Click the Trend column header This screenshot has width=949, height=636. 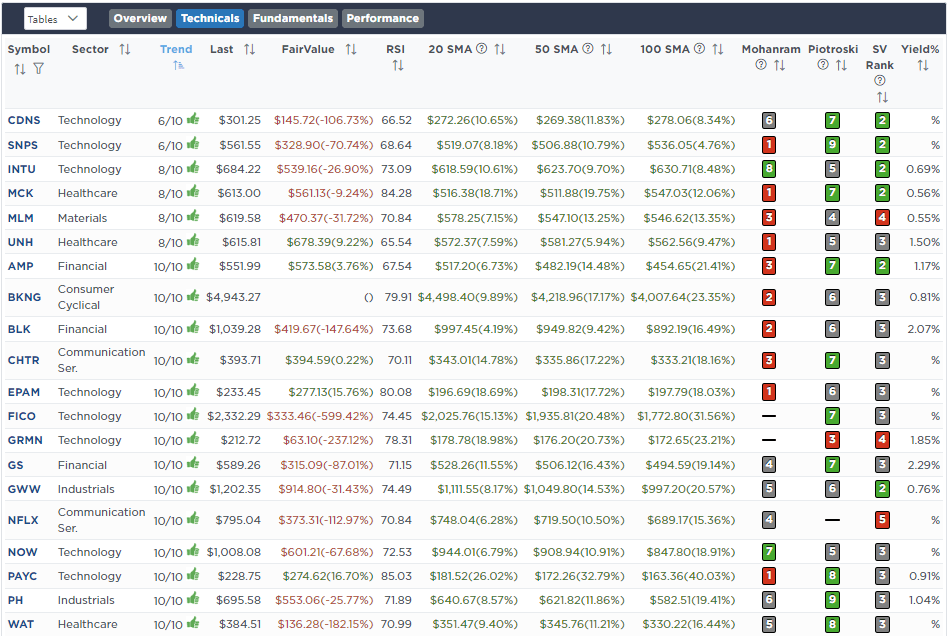(x=176, y=49)
